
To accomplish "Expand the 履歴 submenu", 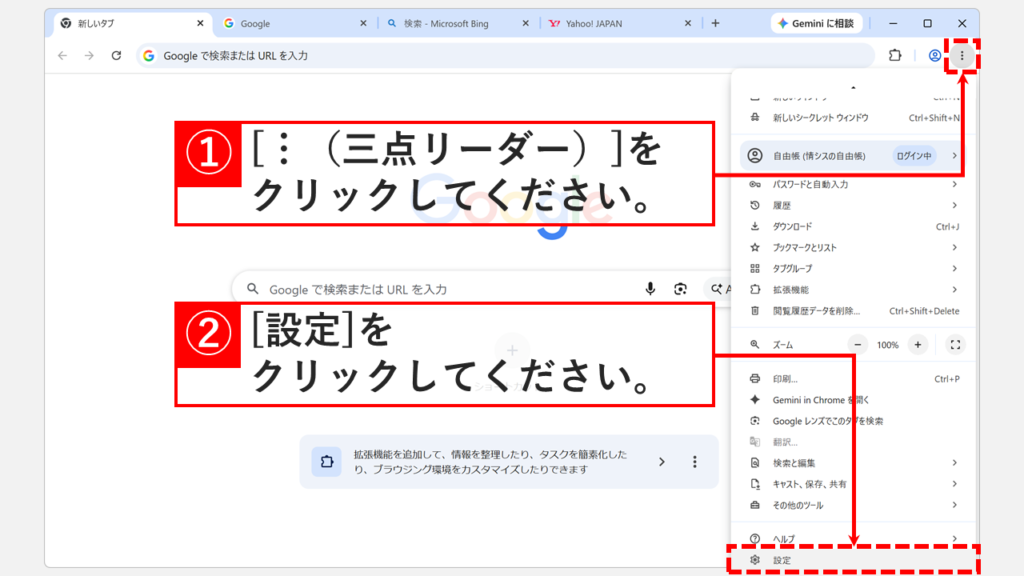I will (x=853, y=205).
